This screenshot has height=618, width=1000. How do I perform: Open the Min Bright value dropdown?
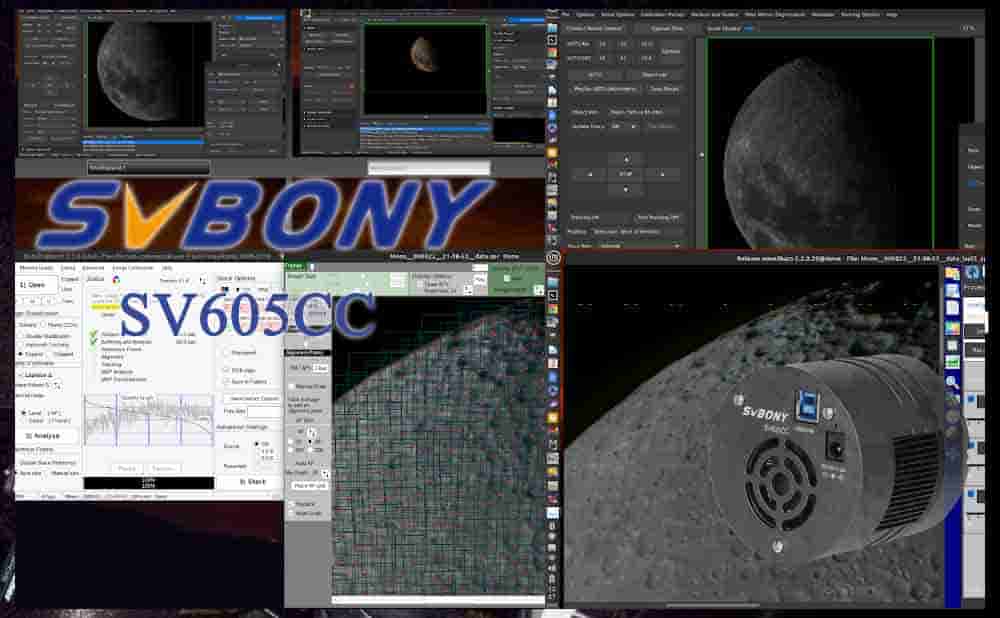tap(326, 472)
